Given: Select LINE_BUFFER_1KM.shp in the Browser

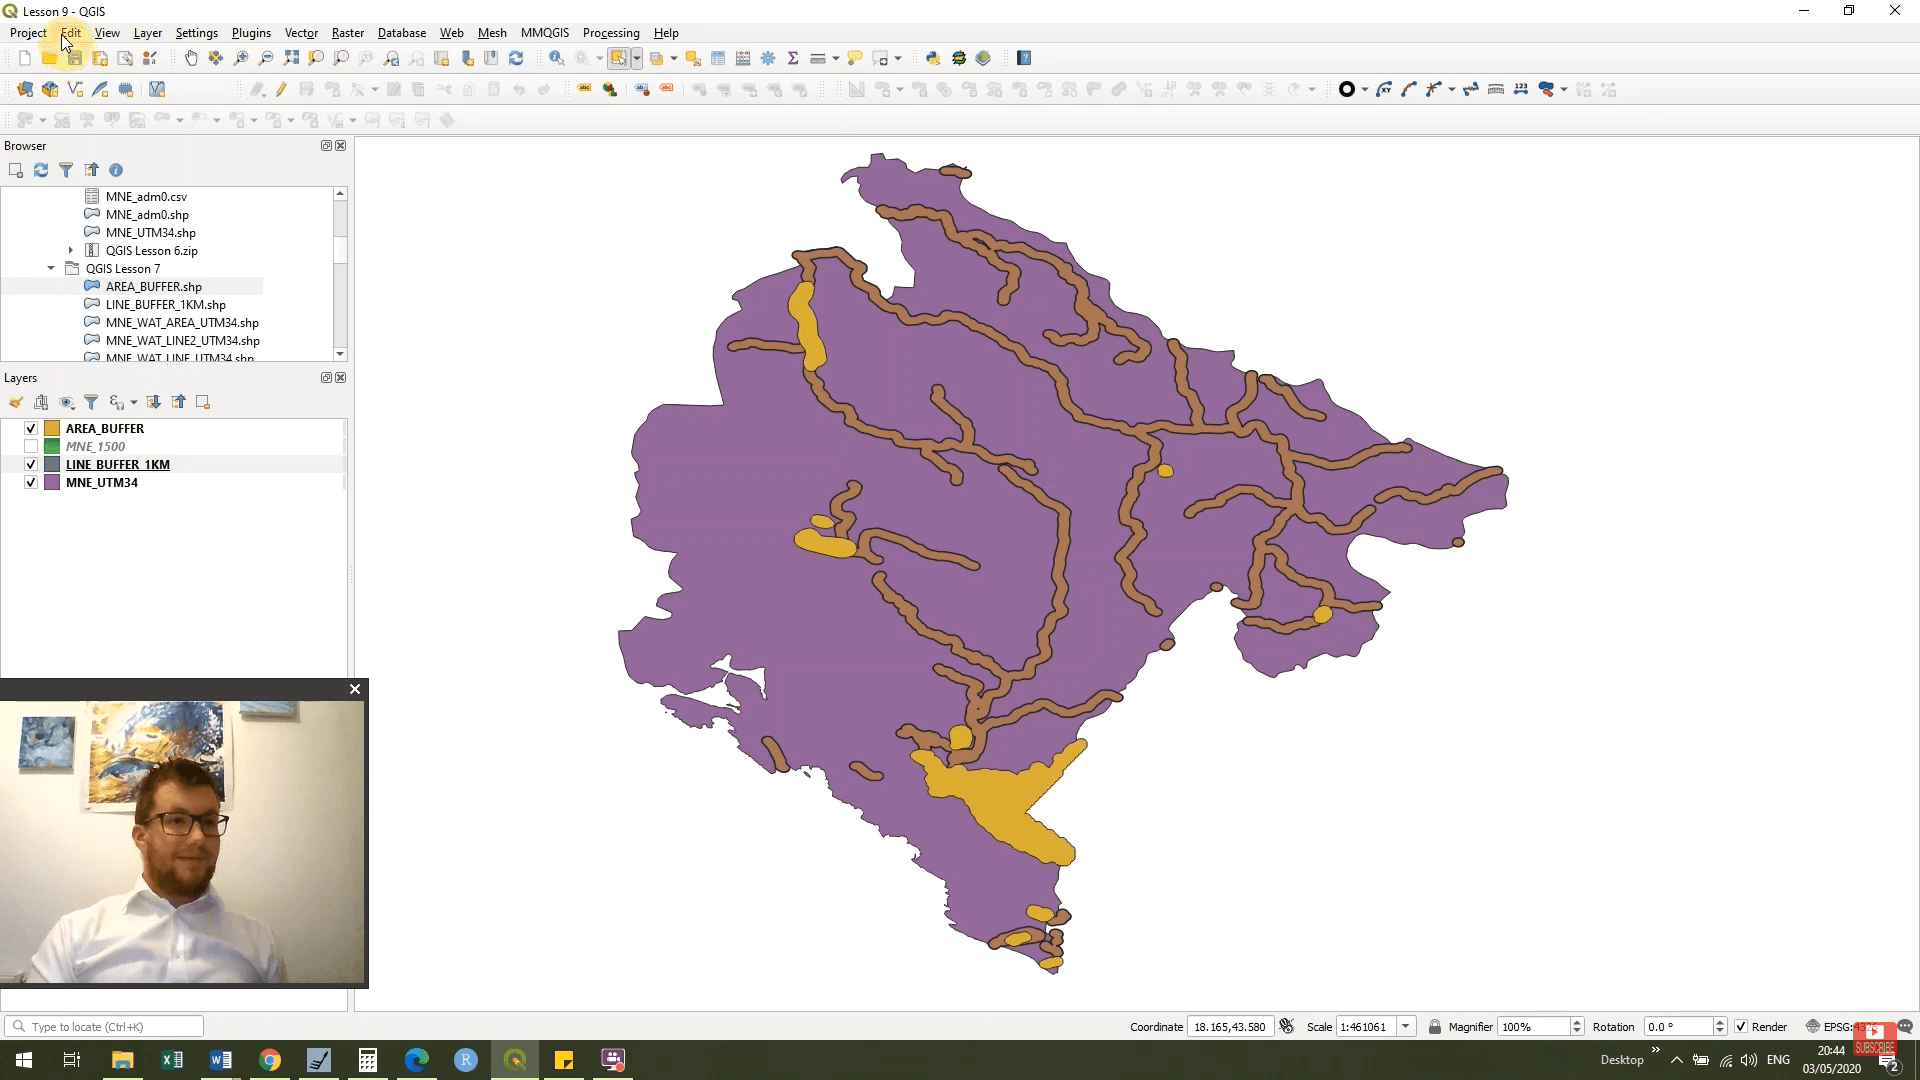Looking at the screenshot, I should (165, 304).
